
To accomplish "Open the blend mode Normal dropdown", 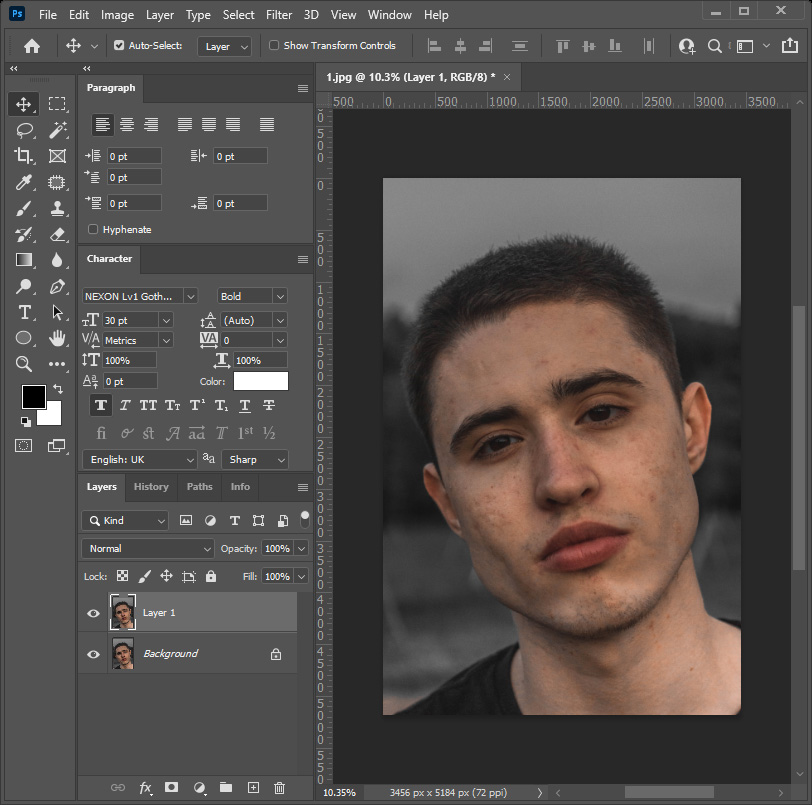I will tap(148, 549).
